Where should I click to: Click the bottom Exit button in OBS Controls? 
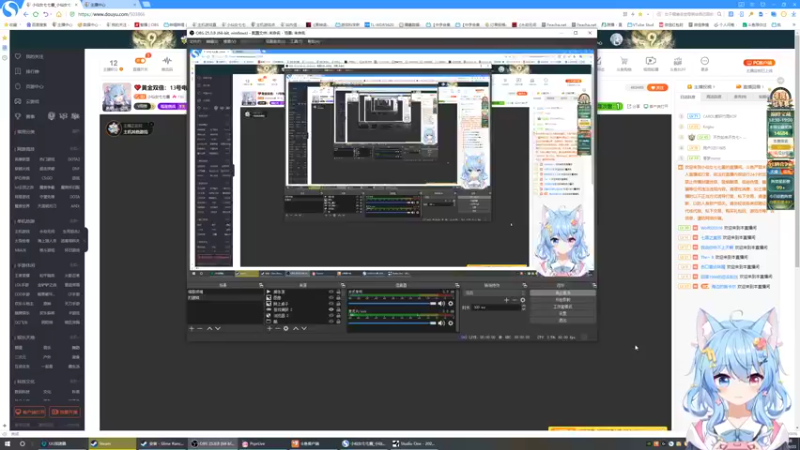click(x=563, y=320)
